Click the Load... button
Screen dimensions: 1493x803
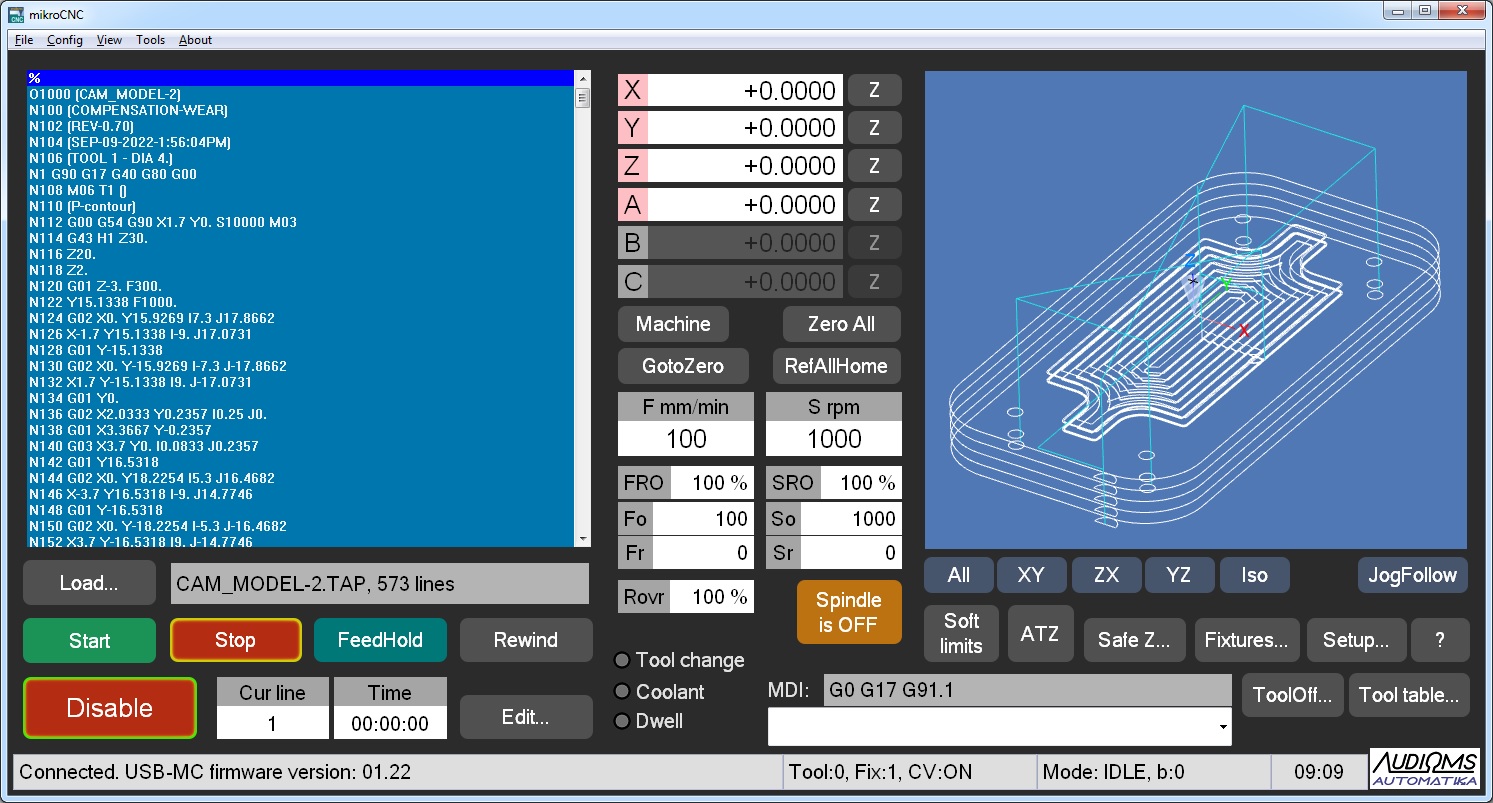(x=89, y=583)
